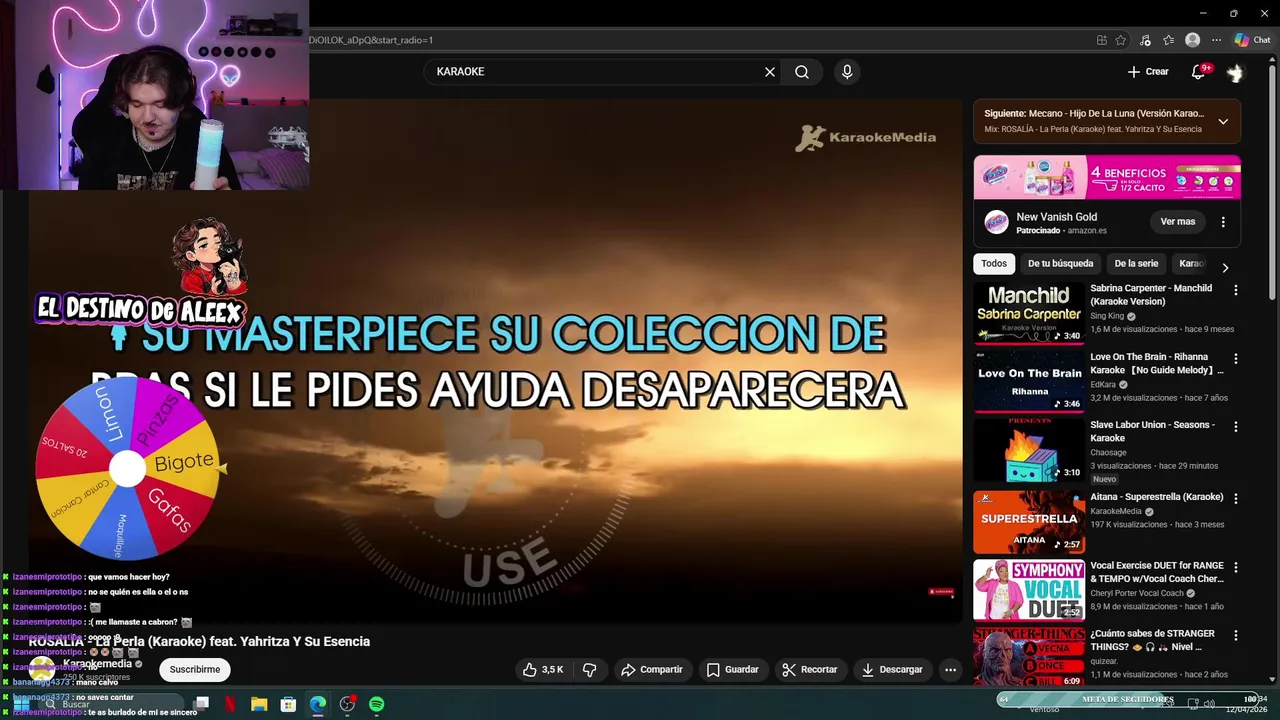
Task: Open more options for Aitana Superestrella video
Action: (x=1235, y=498)
